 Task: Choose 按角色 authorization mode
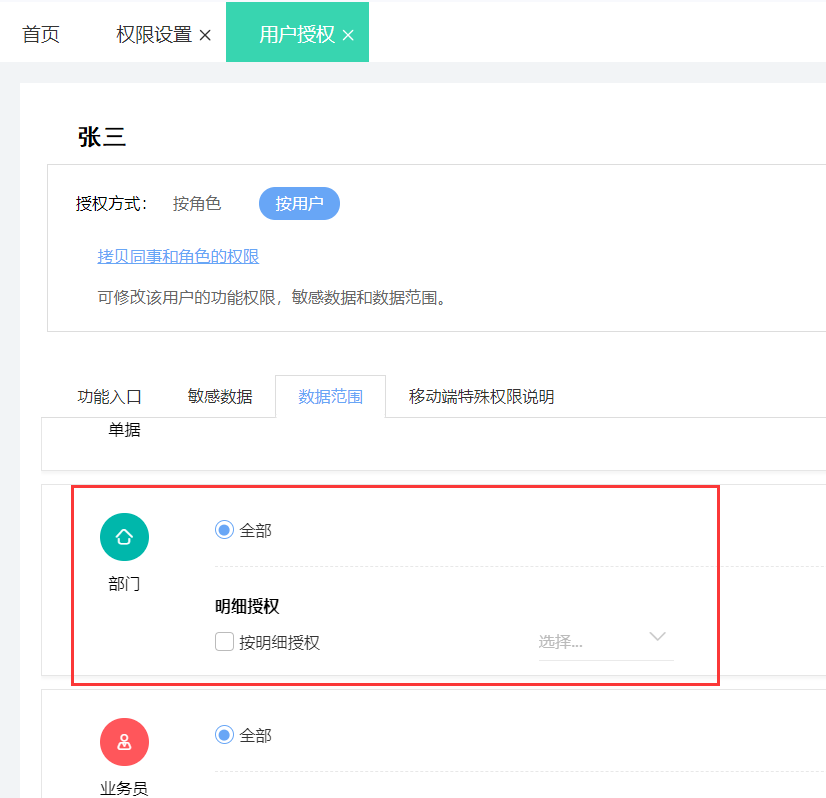click(197, 204)
